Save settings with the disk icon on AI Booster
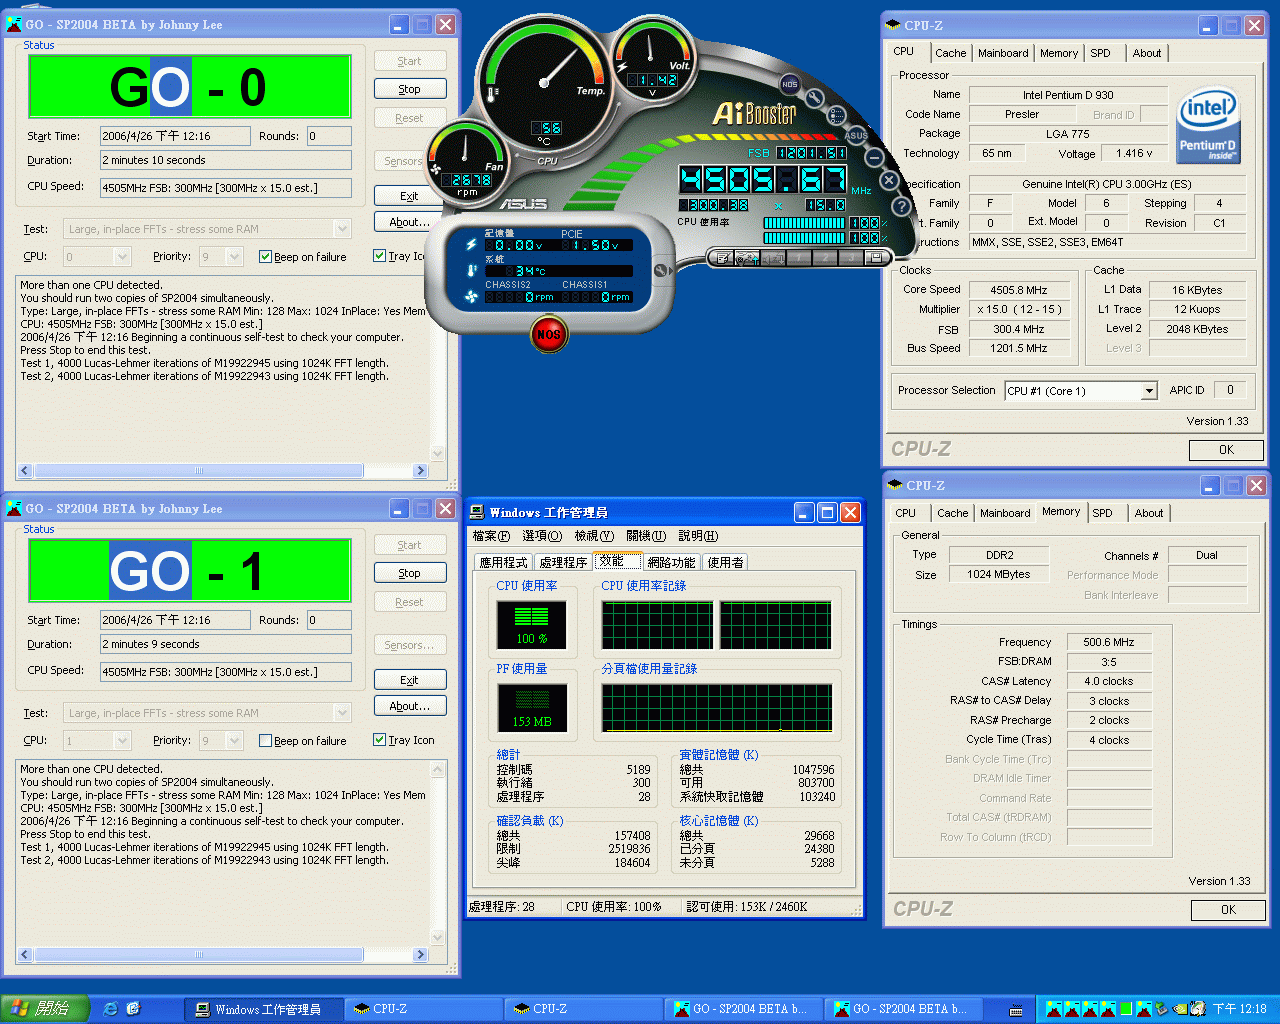 tap(874, 258)
